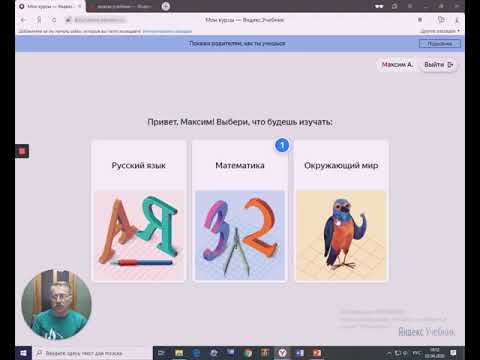This screenshot has height=360, width=480.
Task: Click the blue notification badge on Математика
Action: (x=282, y=145)
